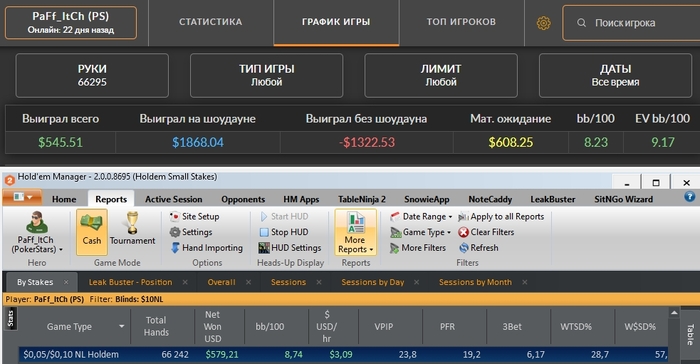Click the ДАТЫ Все время filter button
The image size is (700, 364).
tap(615, 75)
